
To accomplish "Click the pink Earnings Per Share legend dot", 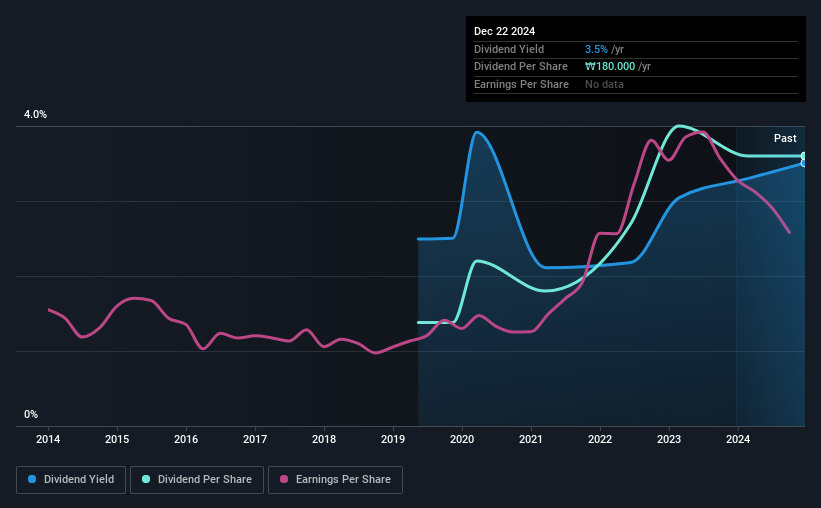I will pos(284,479).
